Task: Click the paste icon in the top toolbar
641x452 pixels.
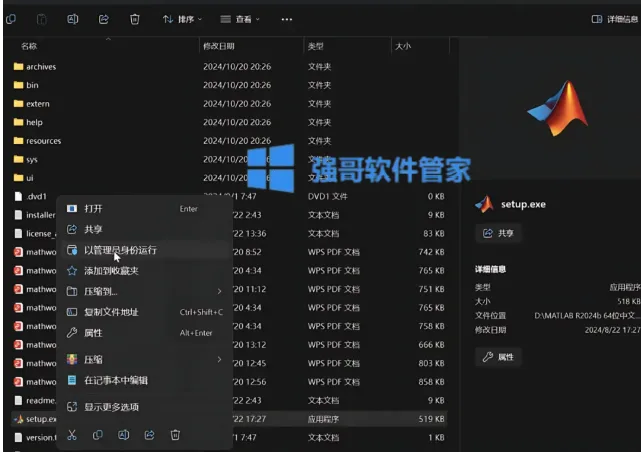Action: (x=42, y=19)
